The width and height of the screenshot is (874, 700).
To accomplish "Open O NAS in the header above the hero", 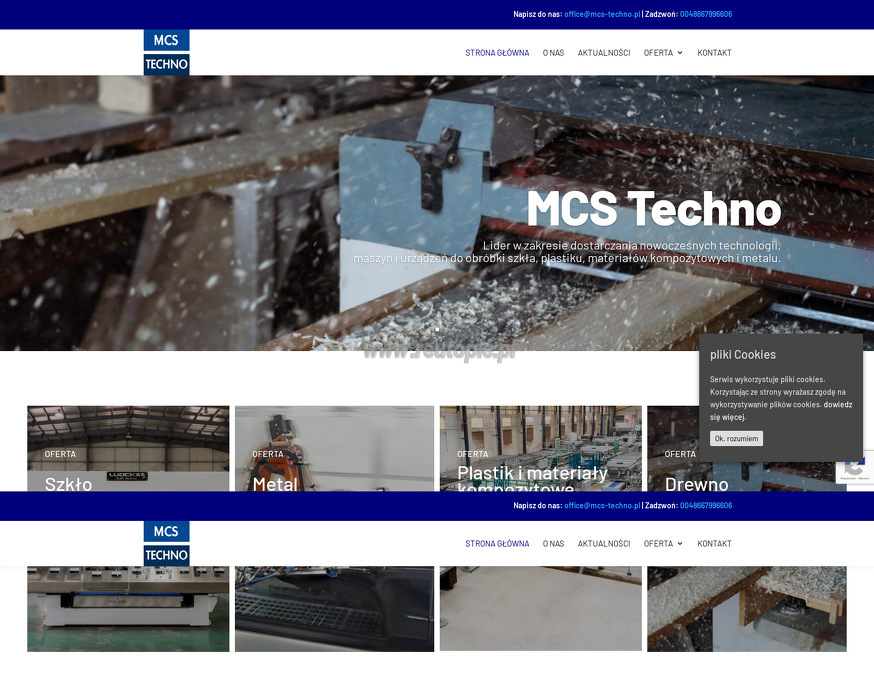I will pyautogui.click(x=553, y=53).
